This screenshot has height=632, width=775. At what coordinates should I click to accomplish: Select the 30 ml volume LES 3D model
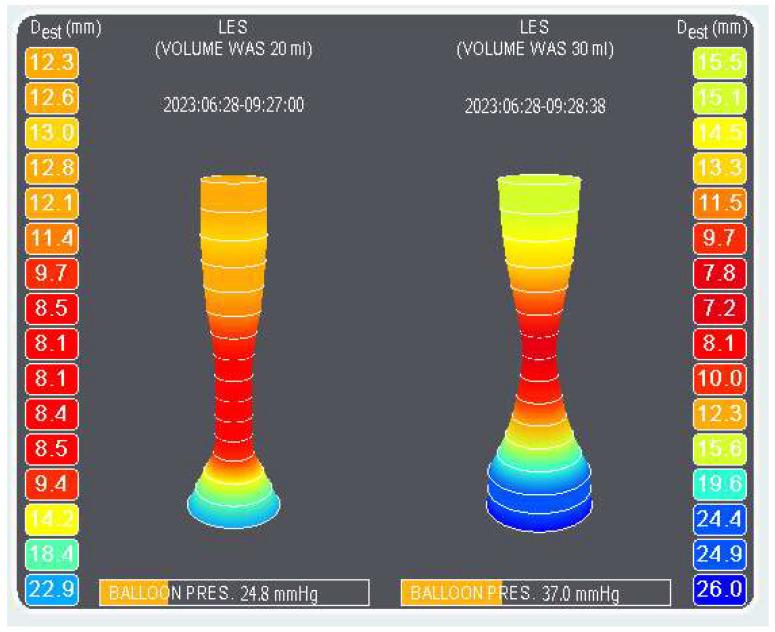click(x=539, y=350)
